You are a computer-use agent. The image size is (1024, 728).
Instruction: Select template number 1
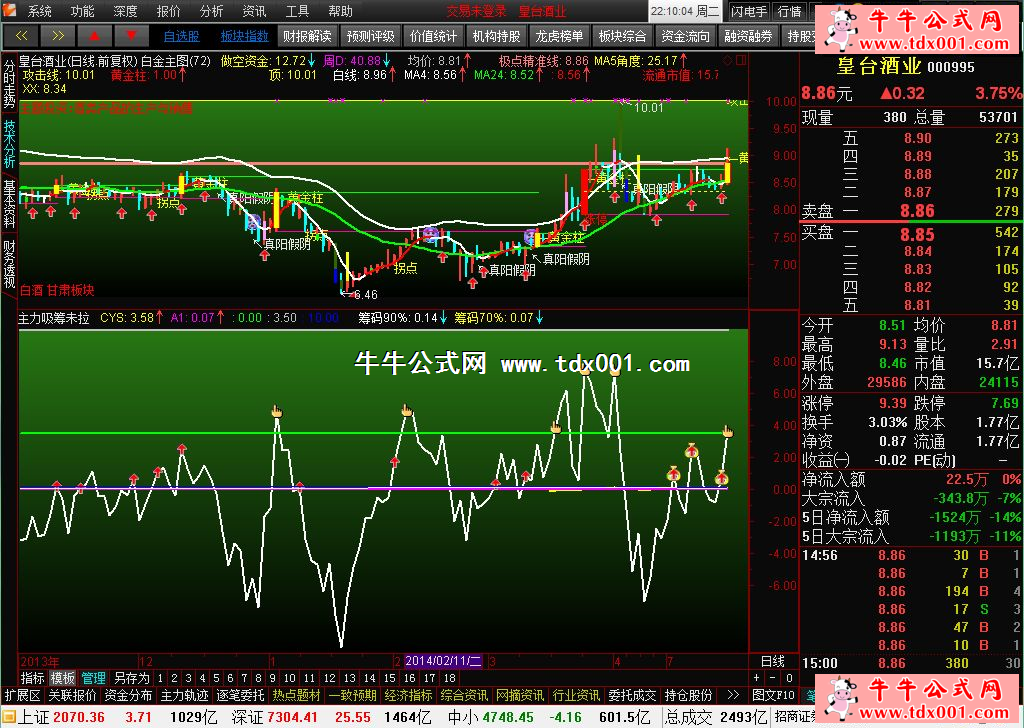[x=160, y=678]
